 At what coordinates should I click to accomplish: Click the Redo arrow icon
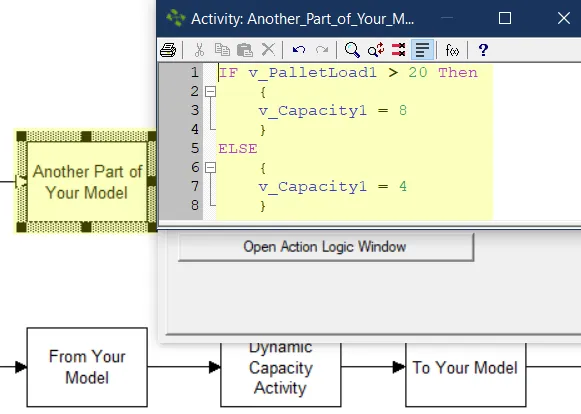322,49
